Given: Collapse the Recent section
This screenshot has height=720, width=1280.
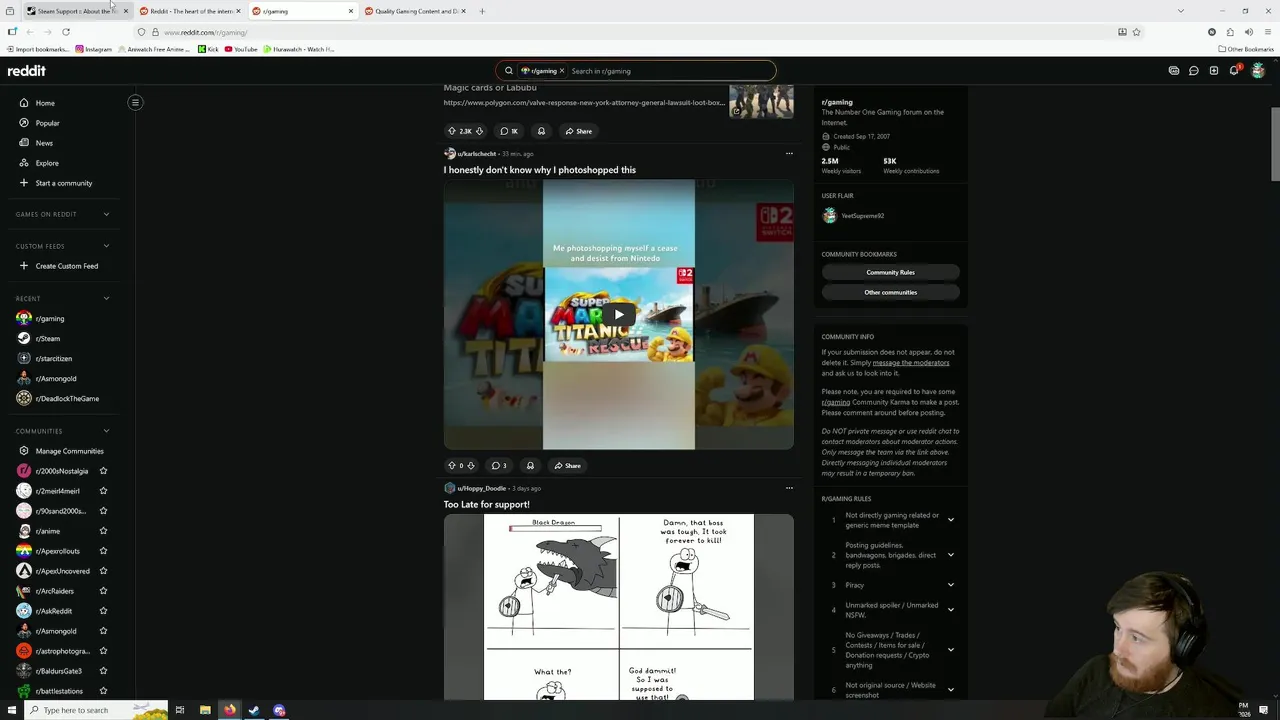Looking at the screenshot, I should point(106,298).
